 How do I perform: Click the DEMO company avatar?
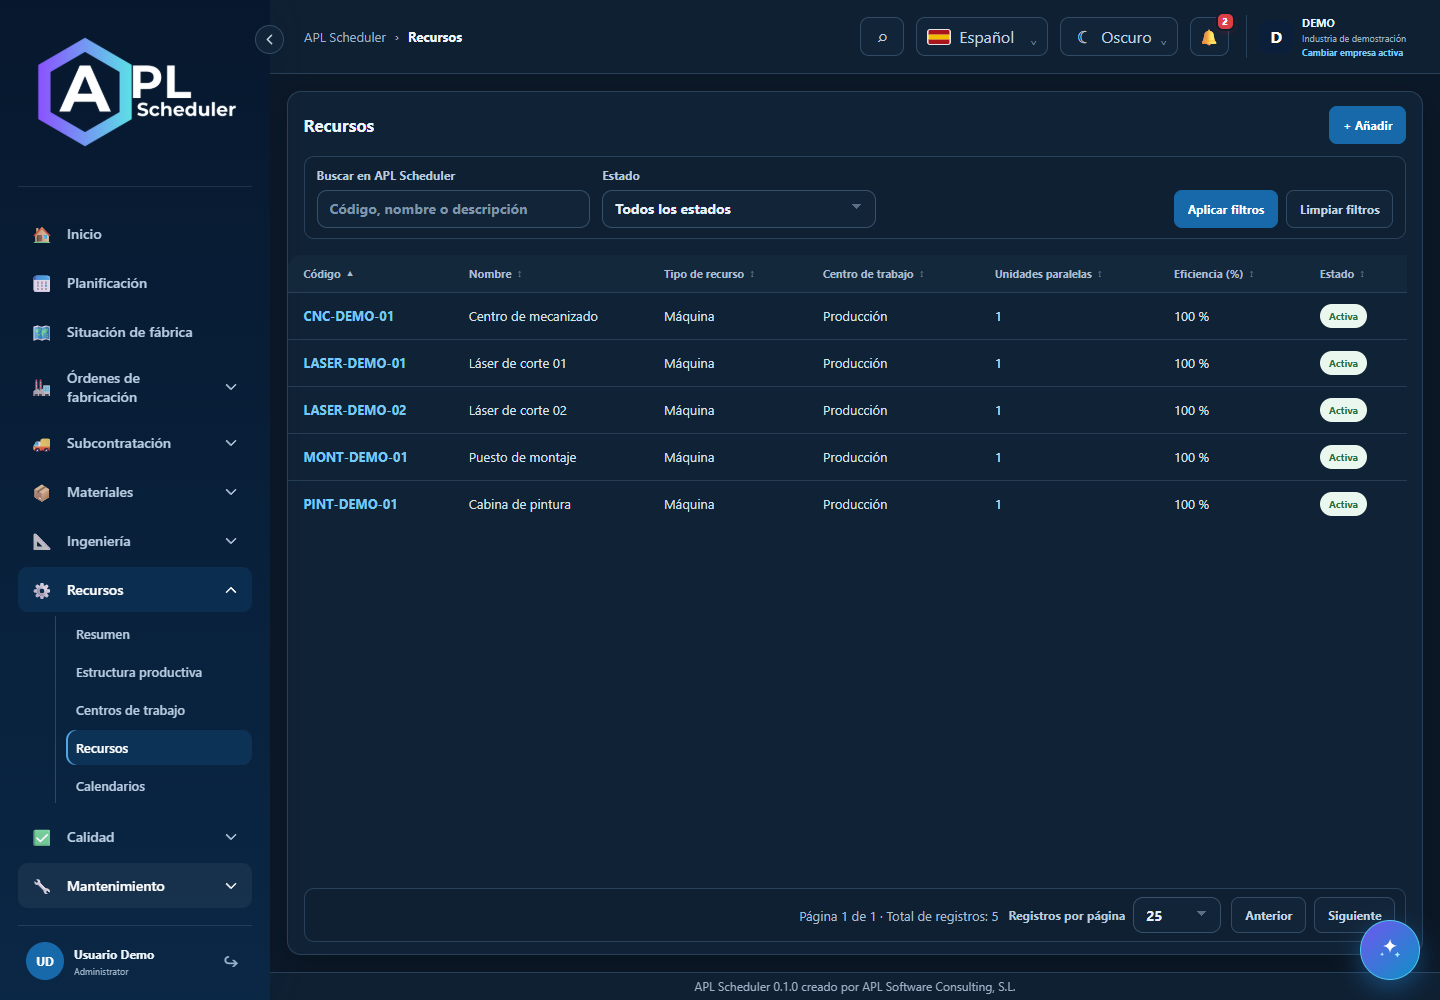coord(1276,37)
